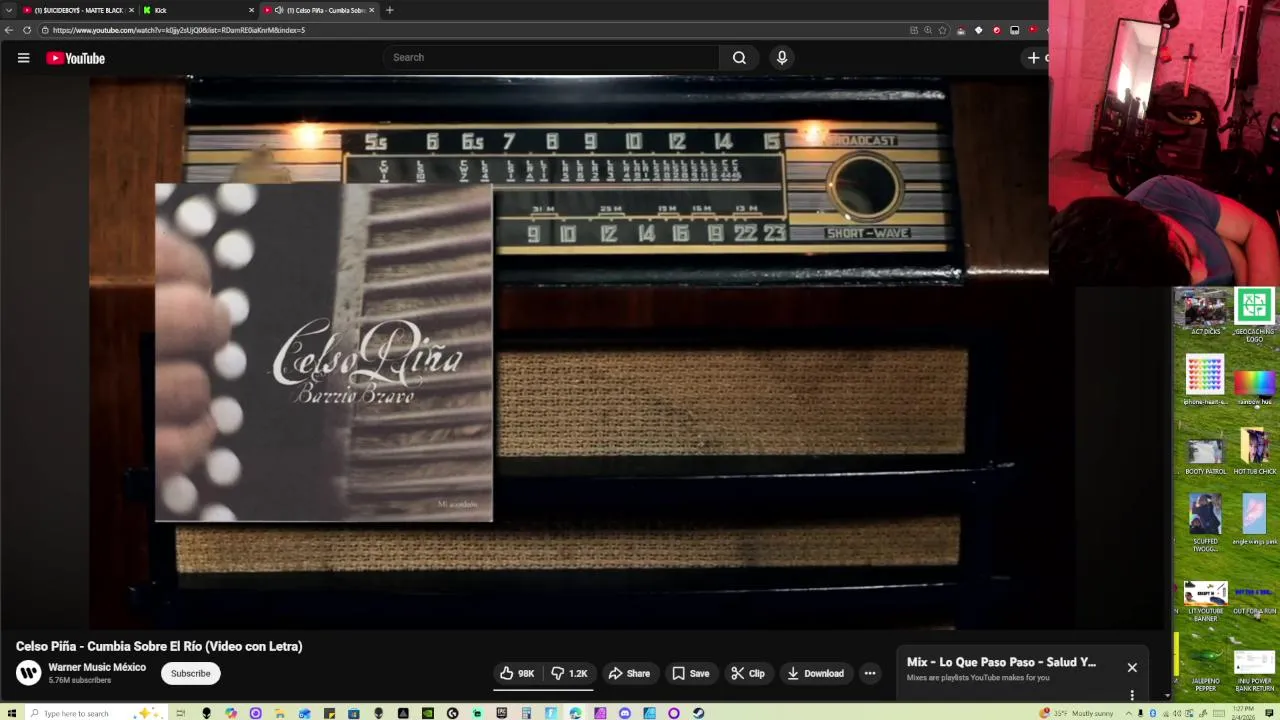Click the YouTube search field
Screen dimensions: 1280x720
pos(550,57)
